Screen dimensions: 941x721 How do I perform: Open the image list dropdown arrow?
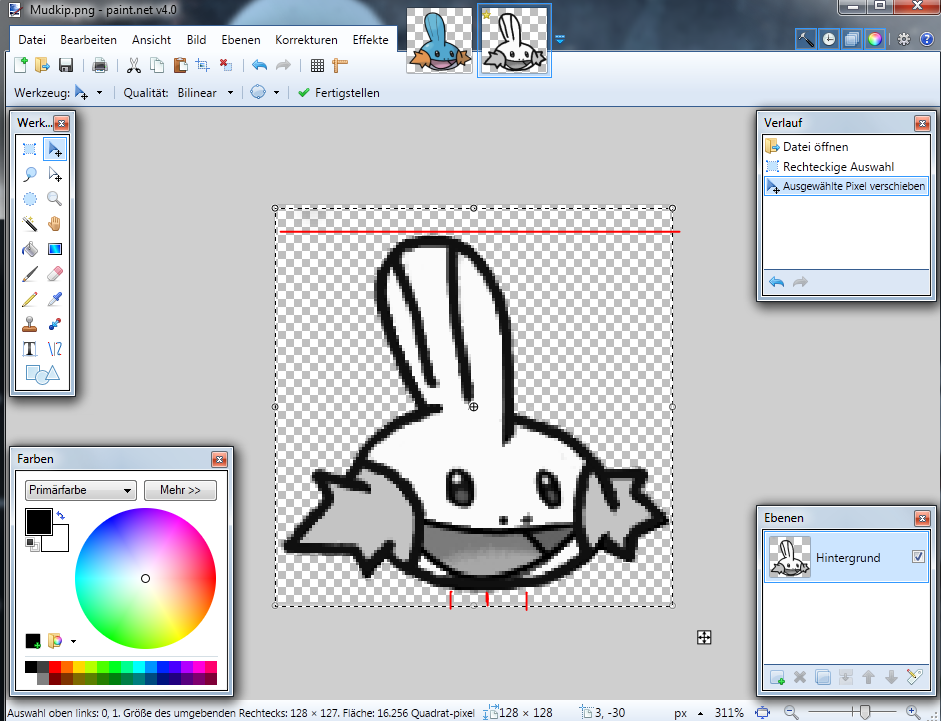[560, 39]
